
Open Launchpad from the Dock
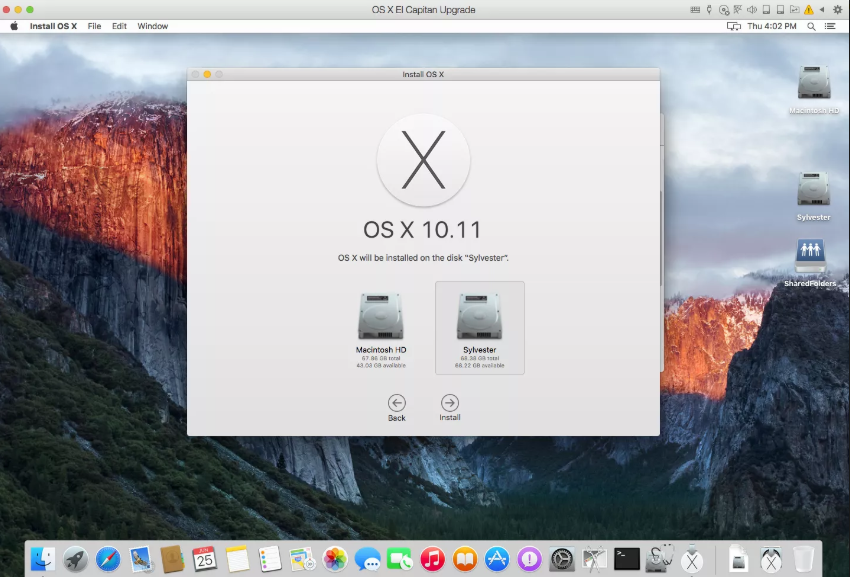75,559
